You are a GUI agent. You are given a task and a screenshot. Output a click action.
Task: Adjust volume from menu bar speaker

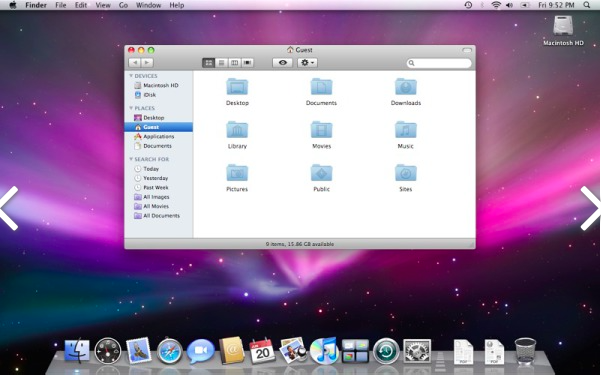point(509,5)
